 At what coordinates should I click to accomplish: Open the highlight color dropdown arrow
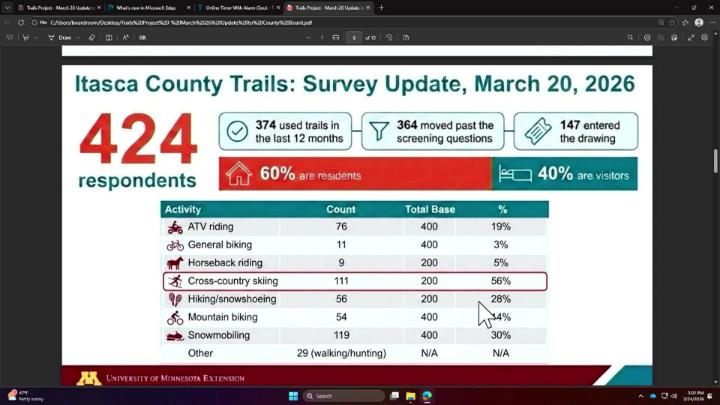click(35, 38)
